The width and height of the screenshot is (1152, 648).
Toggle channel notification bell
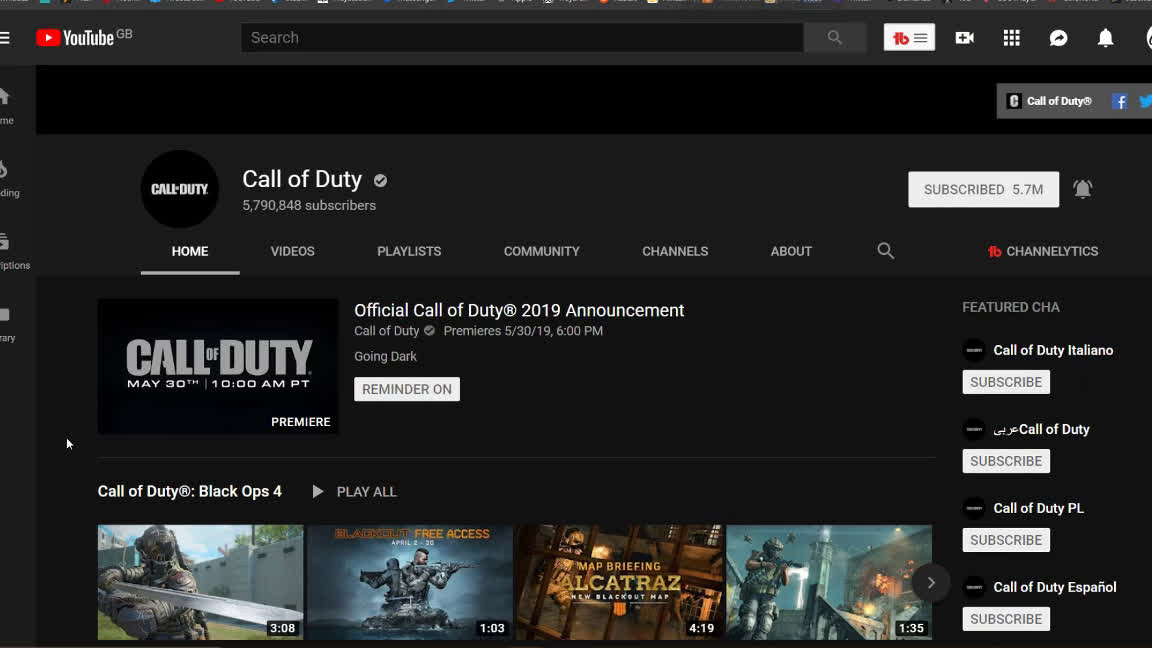1082,189
